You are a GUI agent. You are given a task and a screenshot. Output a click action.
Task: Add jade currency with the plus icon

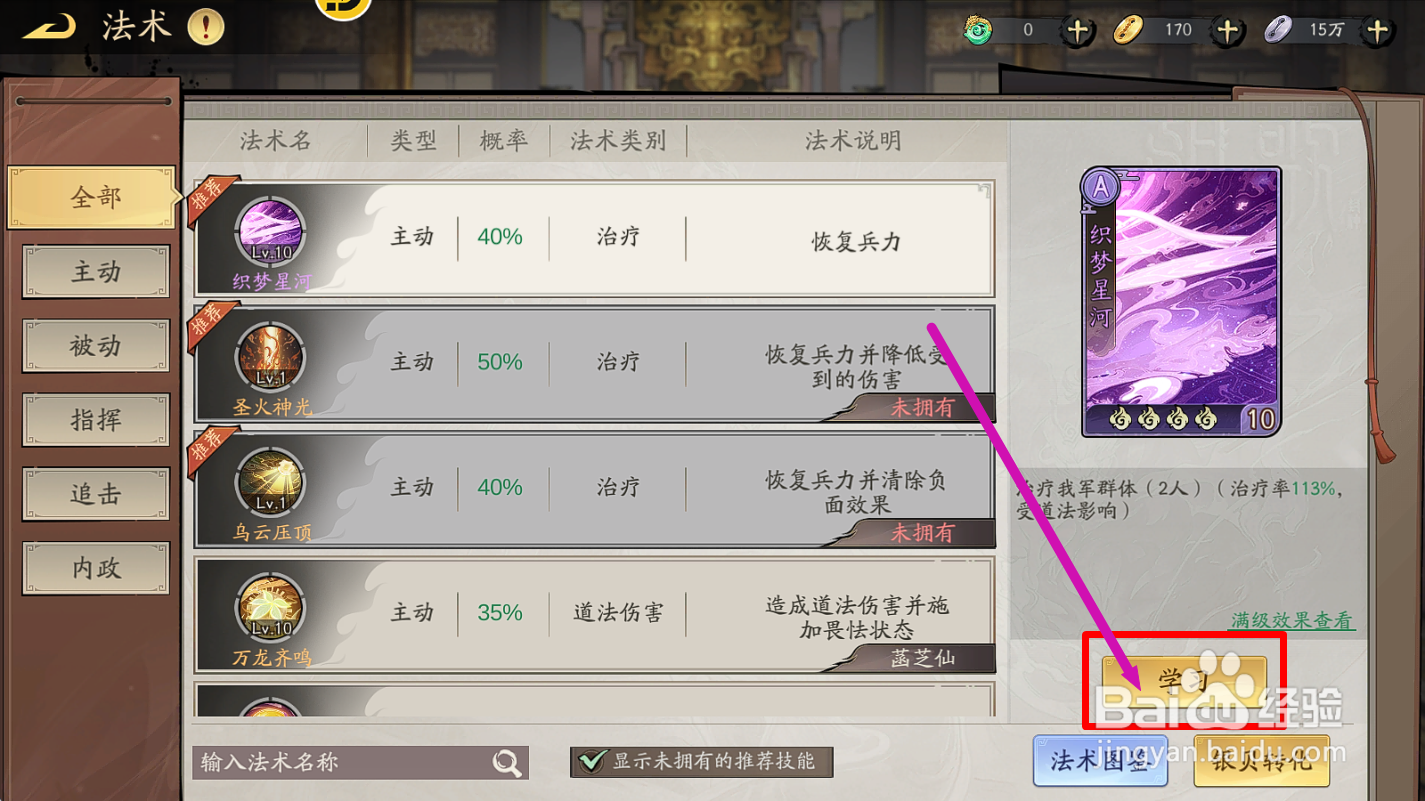pos(1077,30)
